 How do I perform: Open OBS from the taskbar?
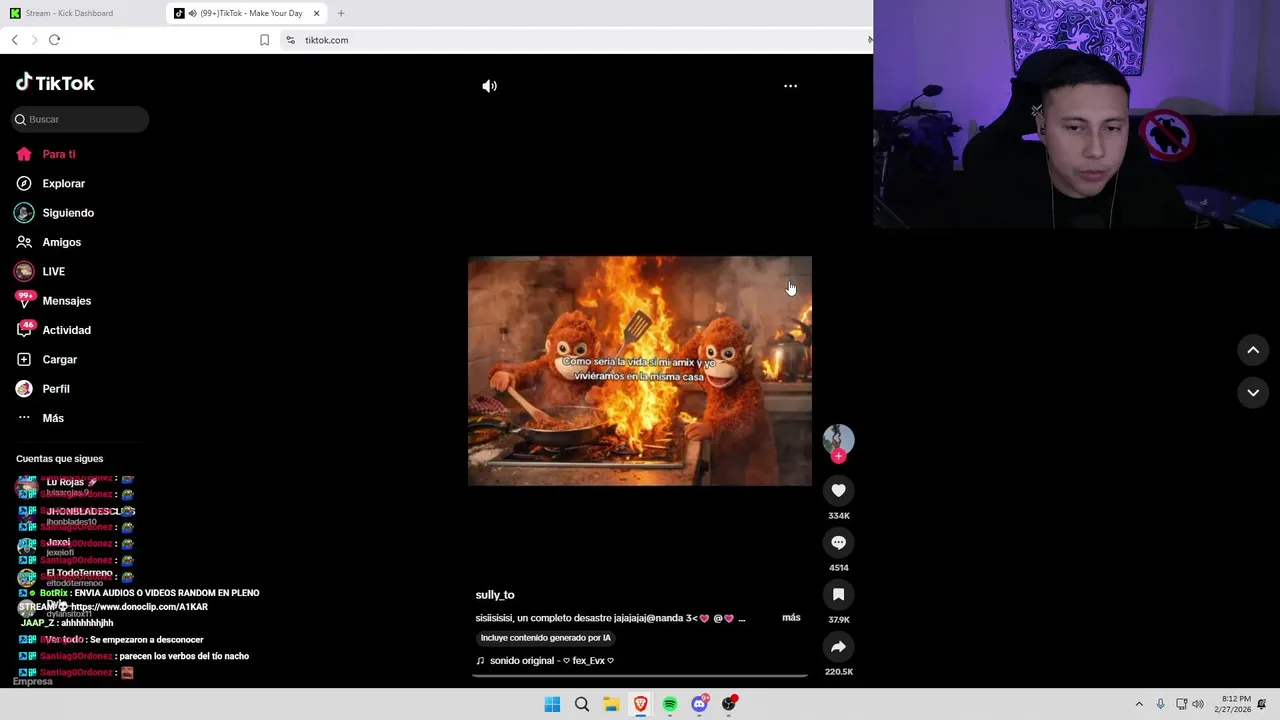729,704
